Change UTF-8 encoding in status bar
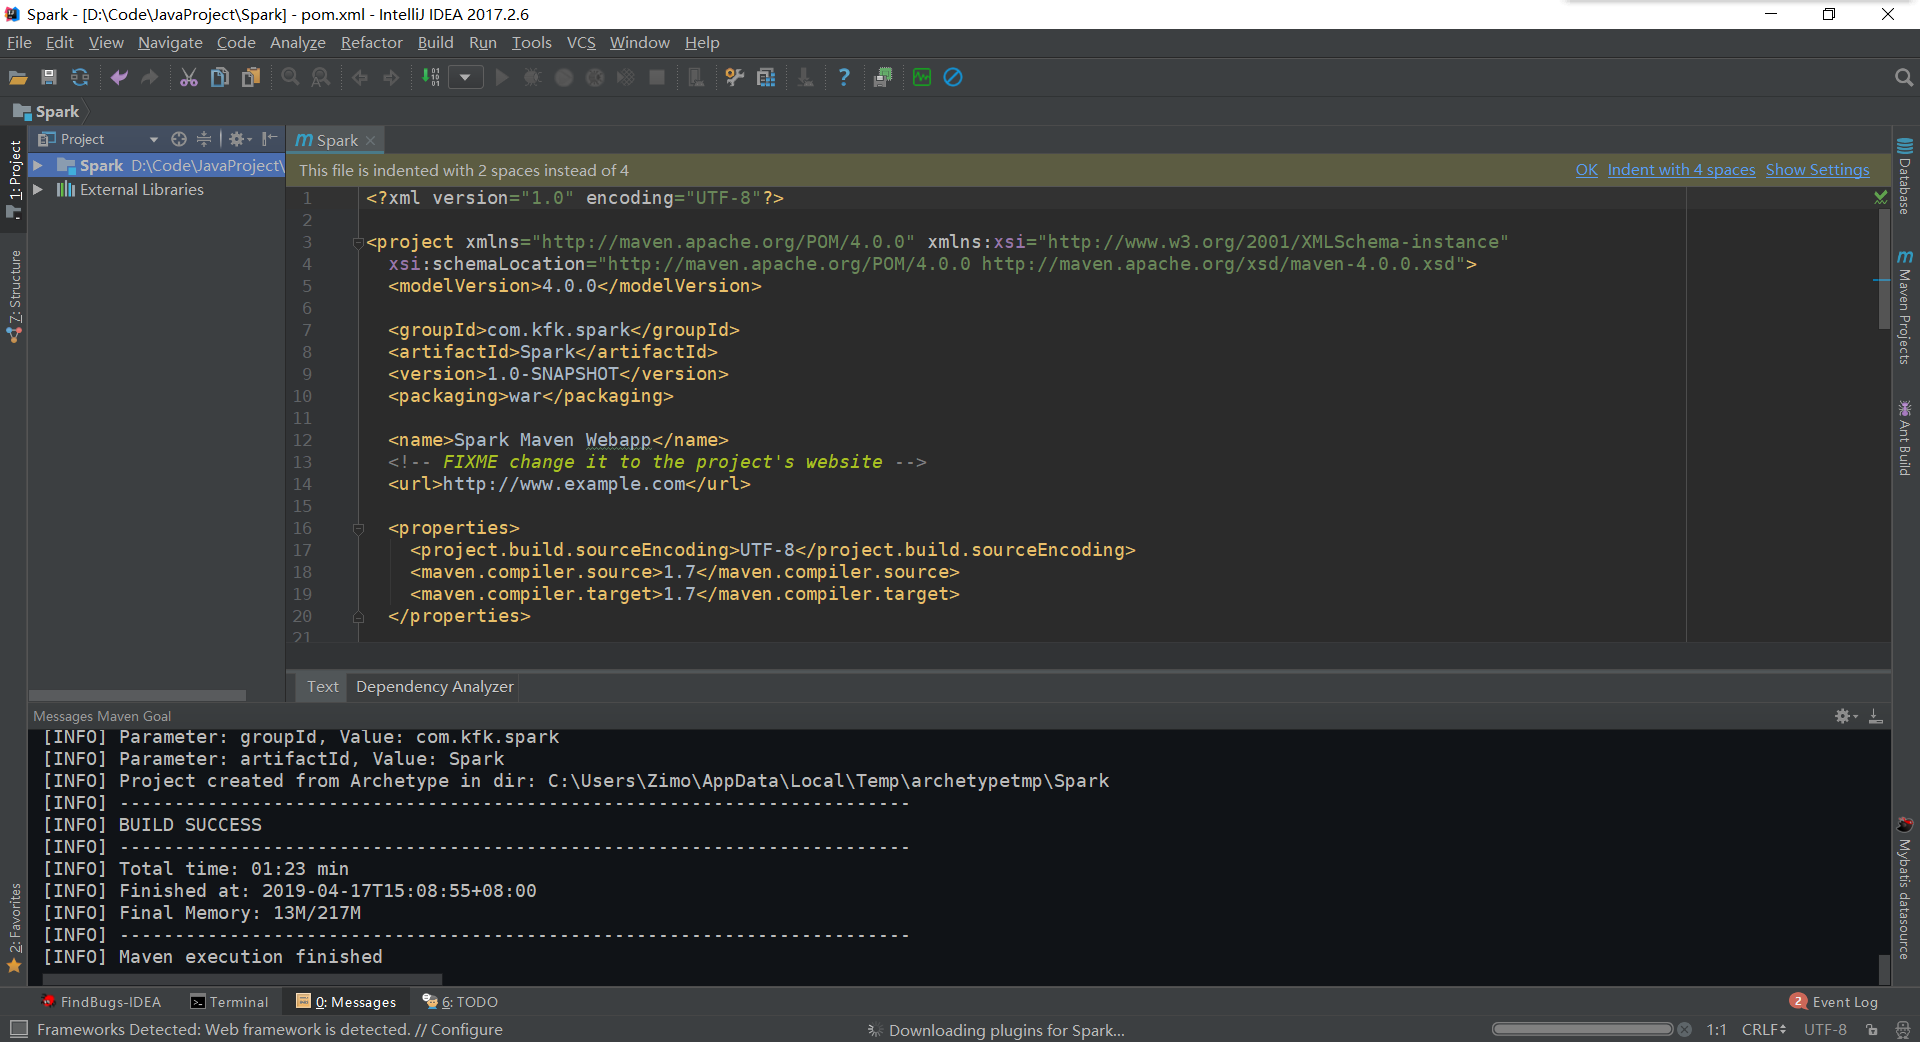1920x1042 pixels. 1825,1030
